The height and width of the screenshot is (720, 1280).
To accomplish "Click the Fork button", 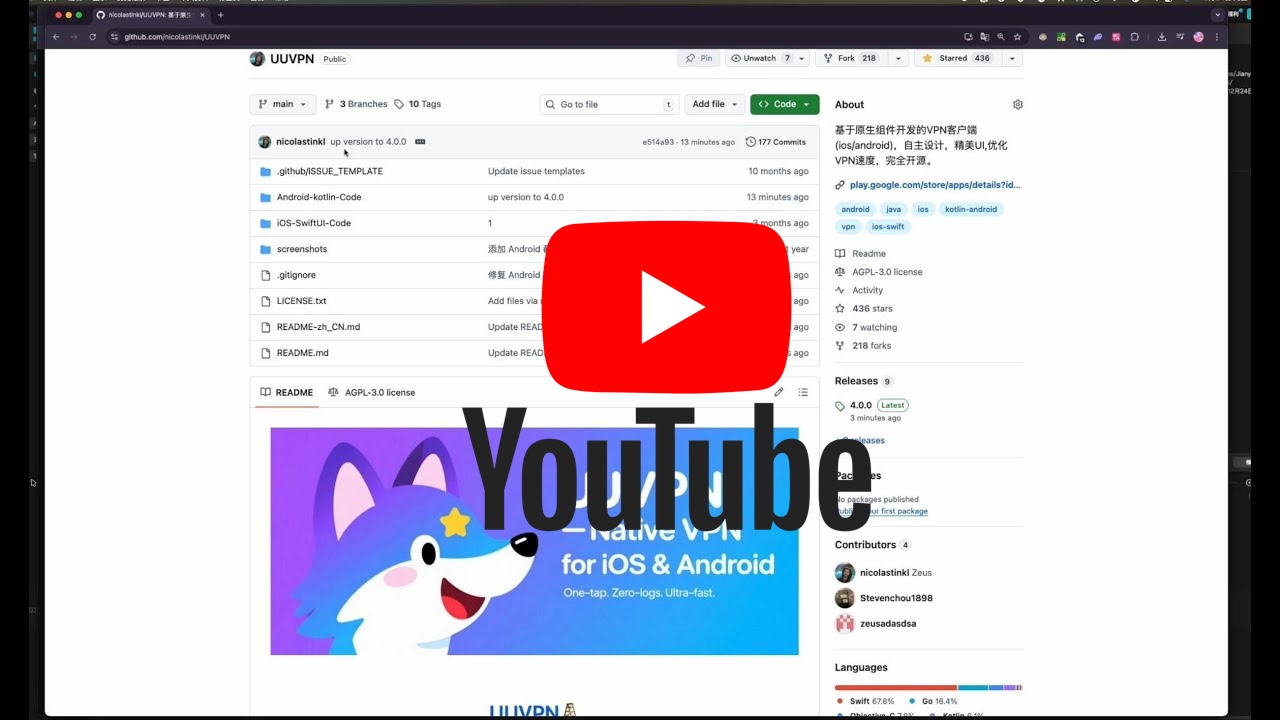I will pyautogui.click(x=851, y=58).
